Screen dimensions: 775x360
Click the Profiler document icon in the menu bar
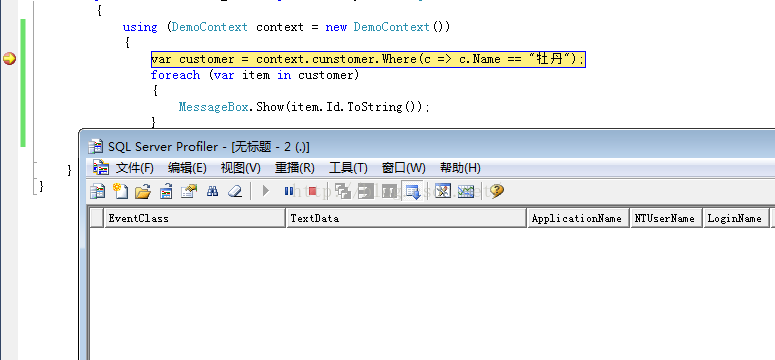click(101, 168)
